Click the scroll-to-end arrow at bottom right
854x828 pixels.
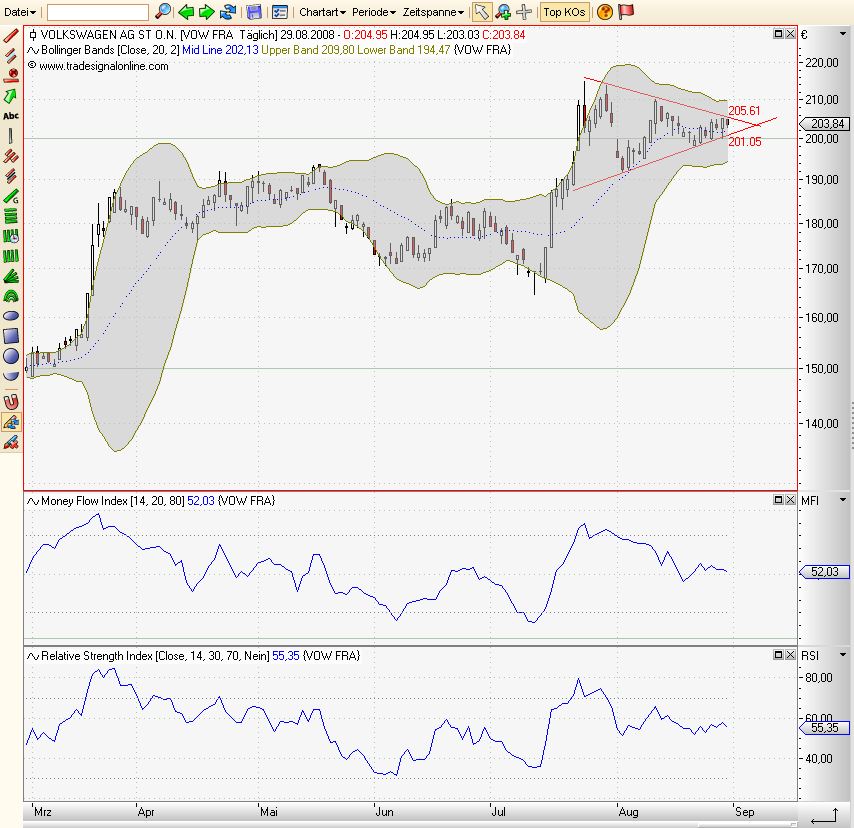click(x=824, y=817)
